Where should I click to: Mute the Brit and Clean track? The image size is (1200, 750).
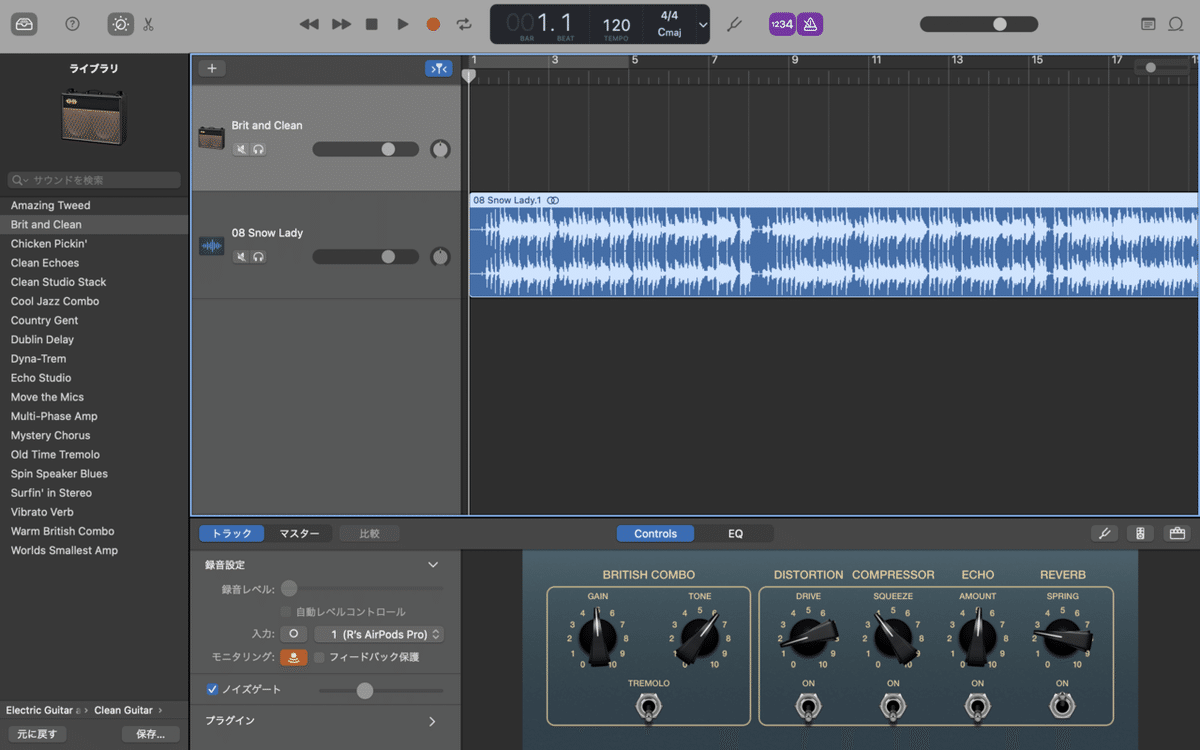(241, 149)
